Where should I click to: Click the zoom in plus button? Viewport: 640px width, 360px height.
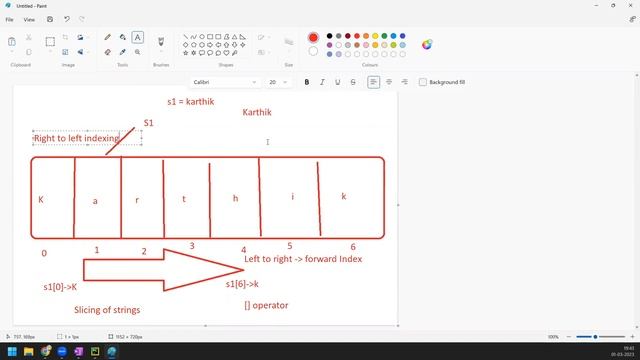point(632,337)
